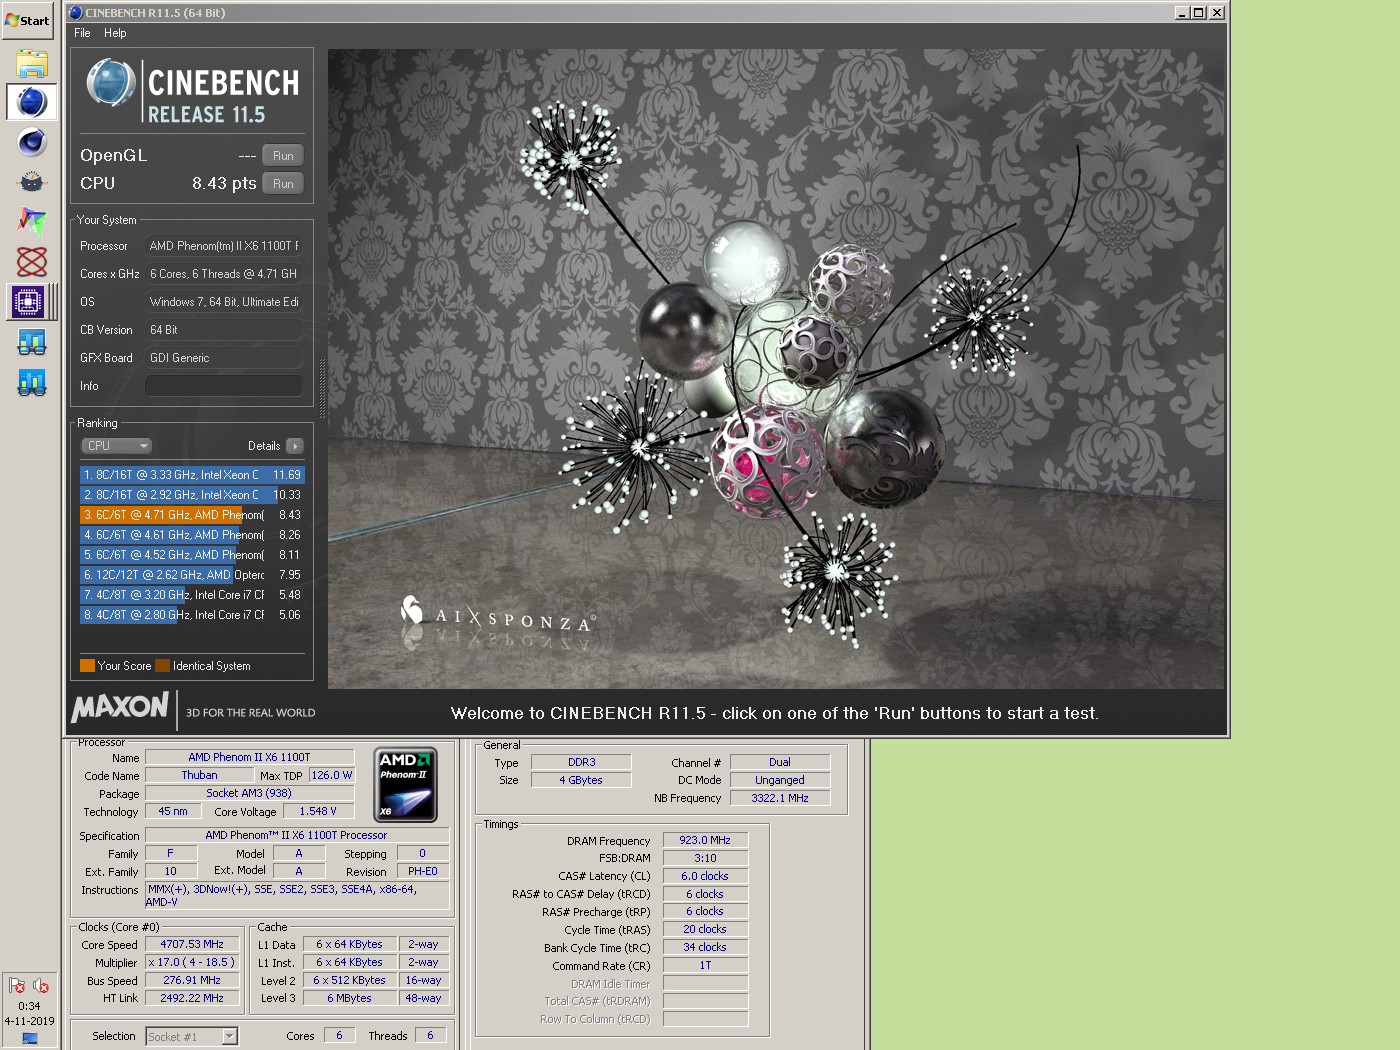Click the Details arrow button
The width and height of the screenshot is (1400, 1050).
[x=294, y=446]
